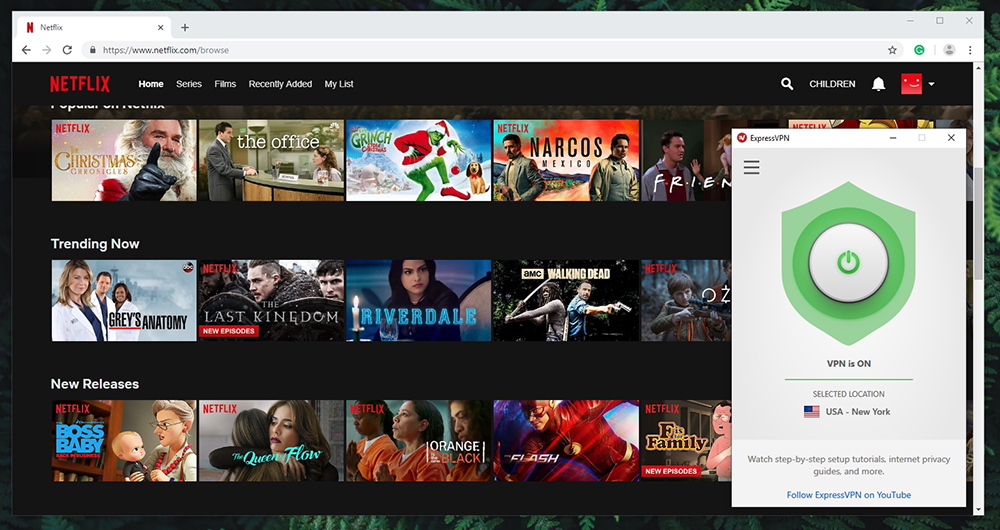
Task: Click the CHILDREN link
Action: click(832, 84)
